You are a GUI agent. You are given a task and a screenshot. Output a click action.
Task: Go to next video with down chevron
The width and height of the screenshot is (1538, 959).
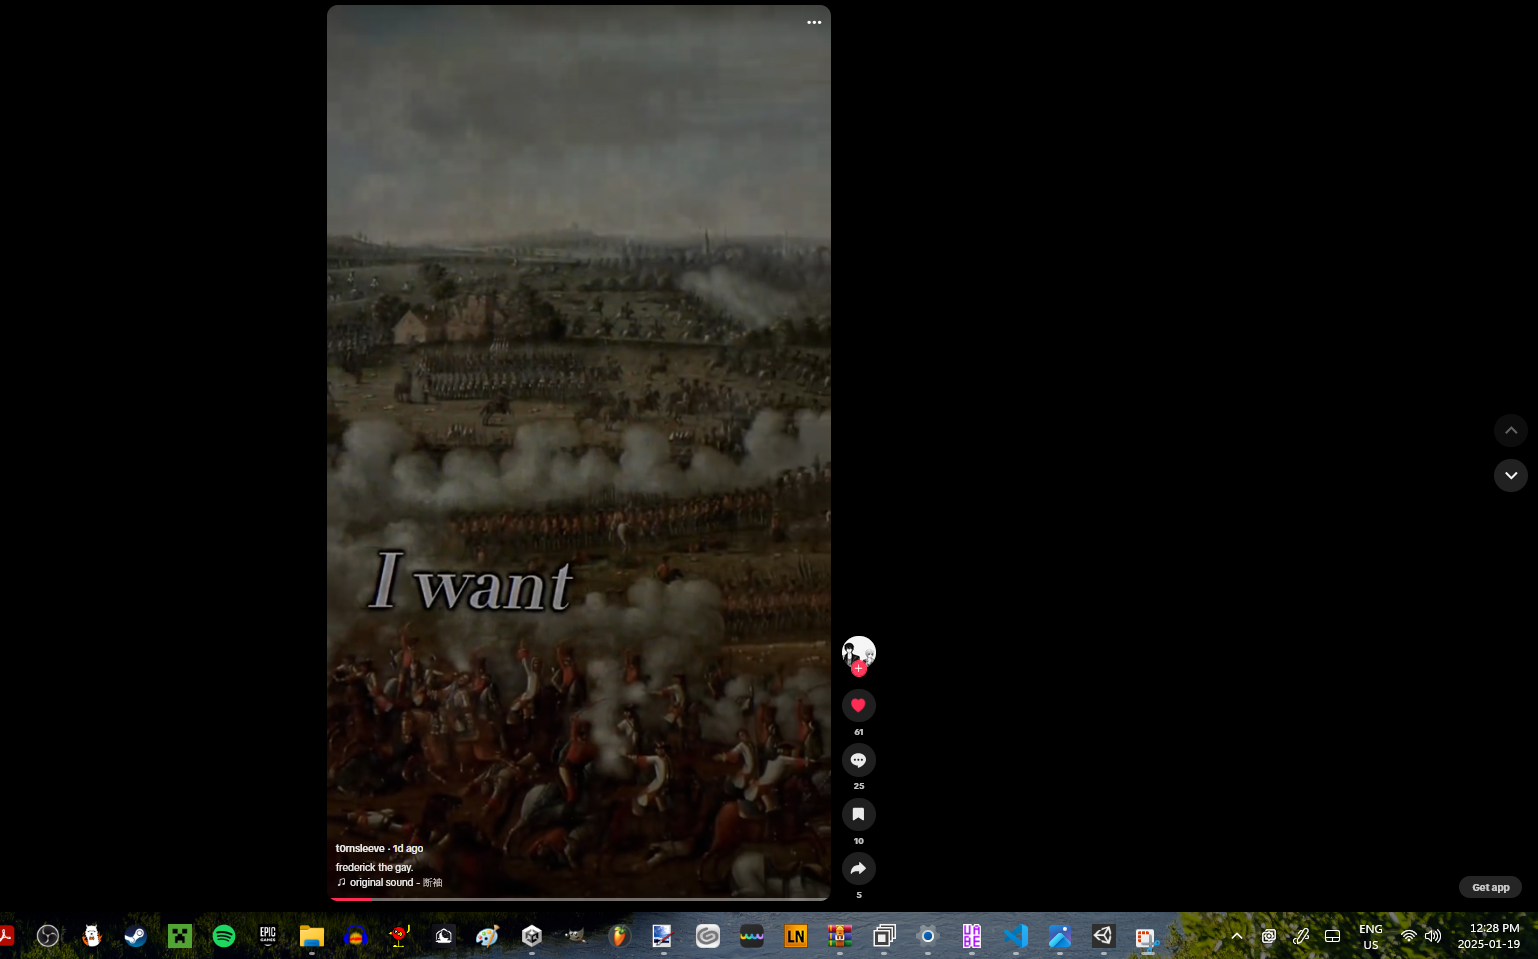tap(1510, 476)
